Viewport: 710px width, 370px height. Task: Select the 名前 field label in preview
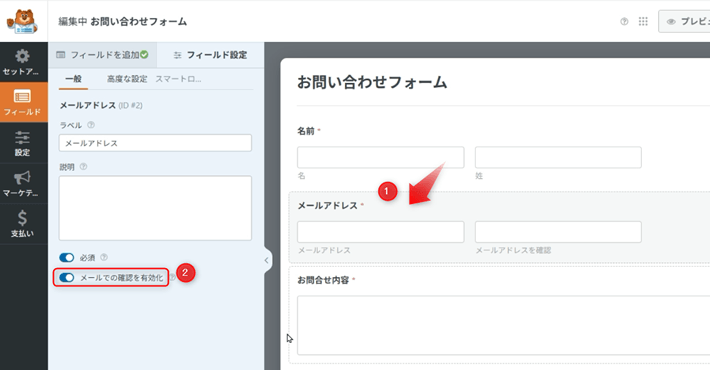tap(306, 131)
